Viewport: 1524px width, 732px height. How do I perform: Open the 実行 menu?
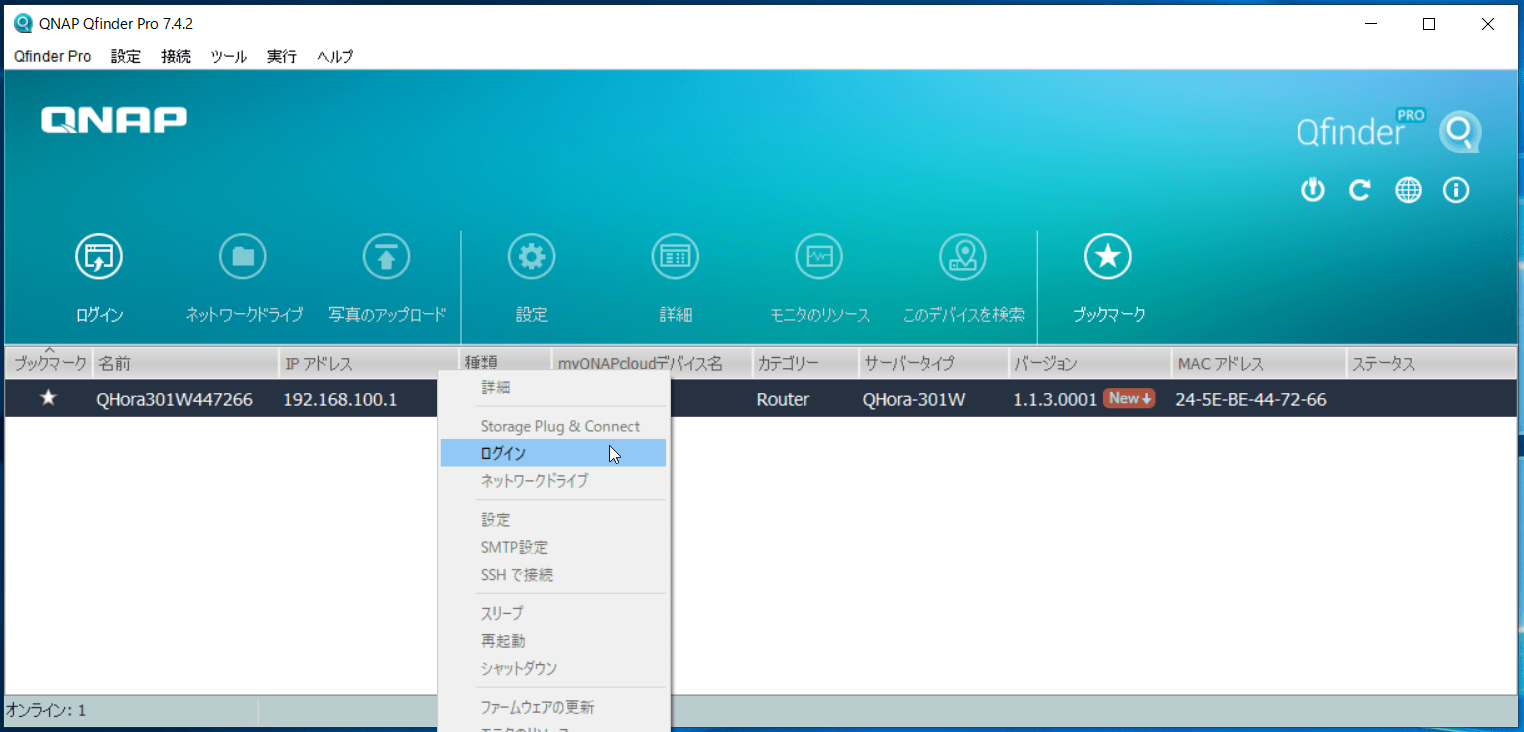click(282, 57)
